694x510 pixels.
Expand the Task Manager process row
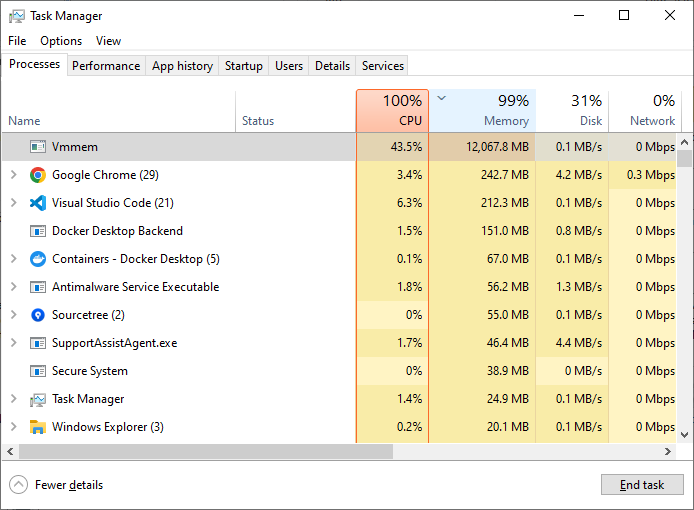click(14, 399)
